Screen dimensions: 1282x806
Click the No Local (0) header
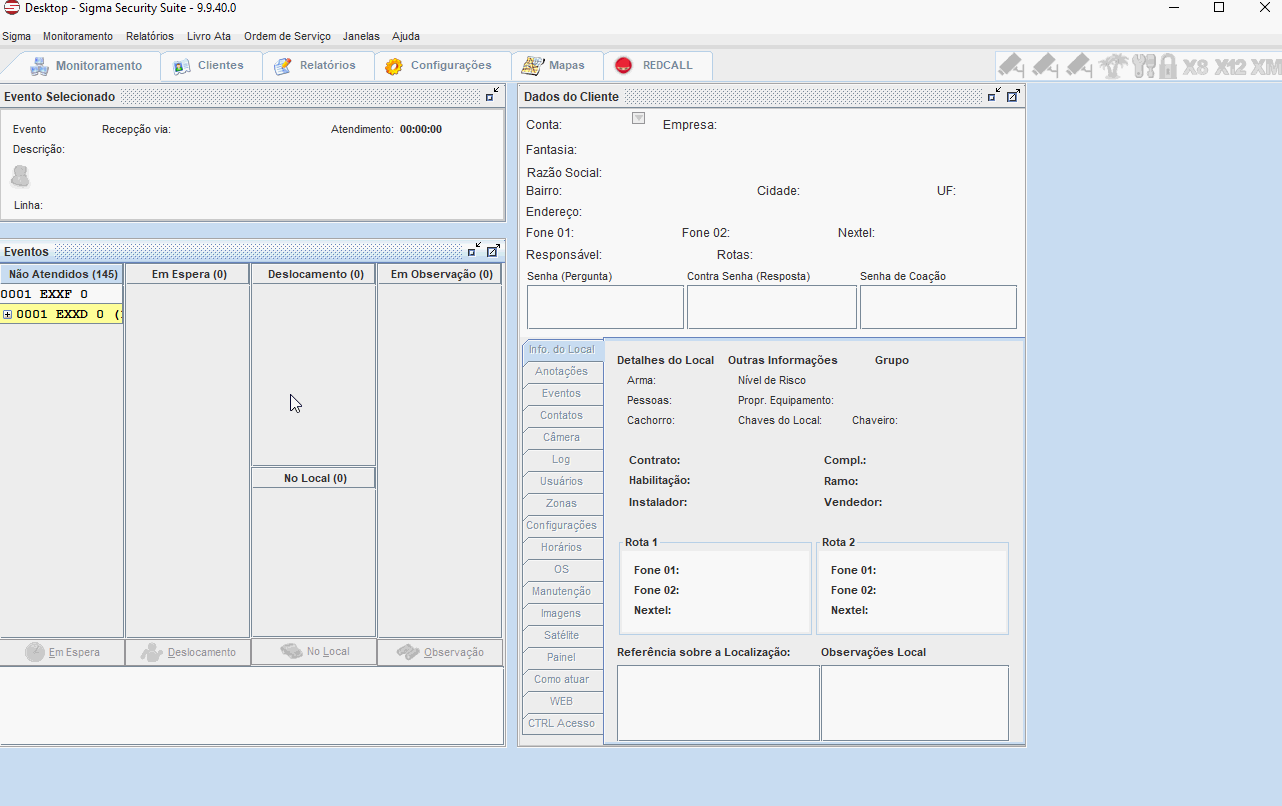[315, 478]
